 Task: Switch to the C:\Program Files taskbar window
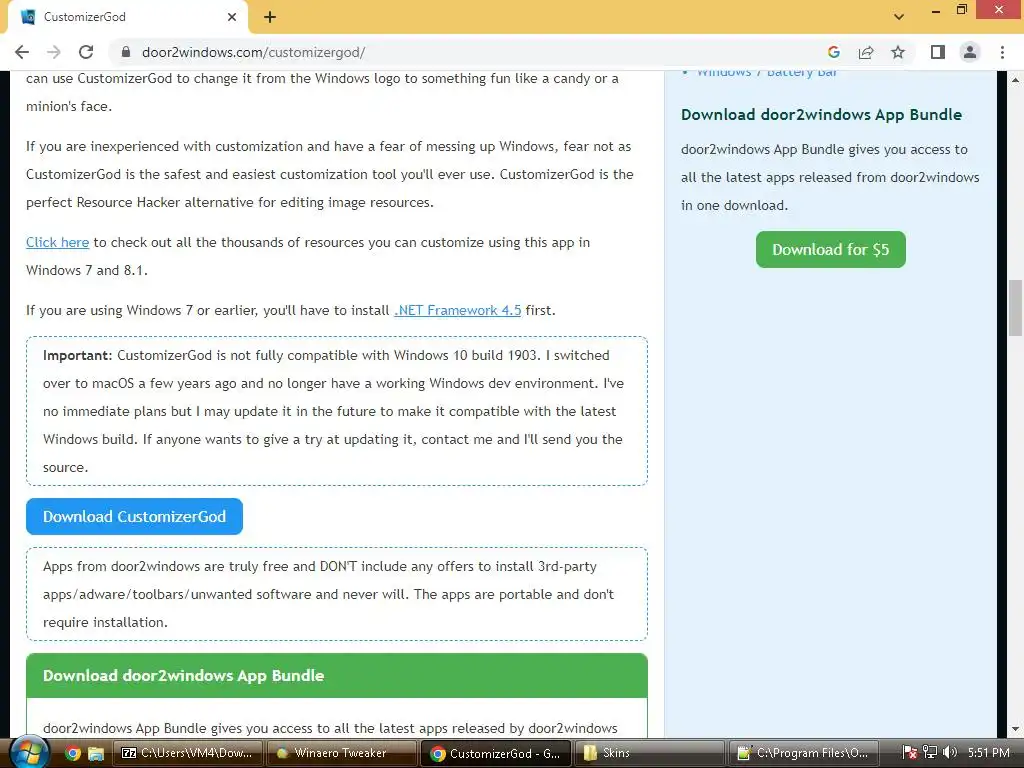click(803, 753)
